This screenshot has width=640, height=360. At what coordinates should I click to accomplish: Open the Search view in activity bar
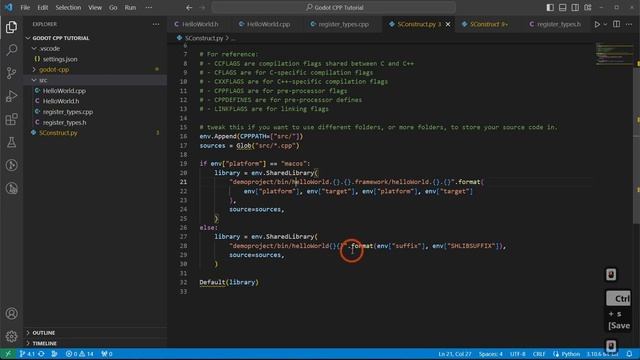click(x=11, y=50)
